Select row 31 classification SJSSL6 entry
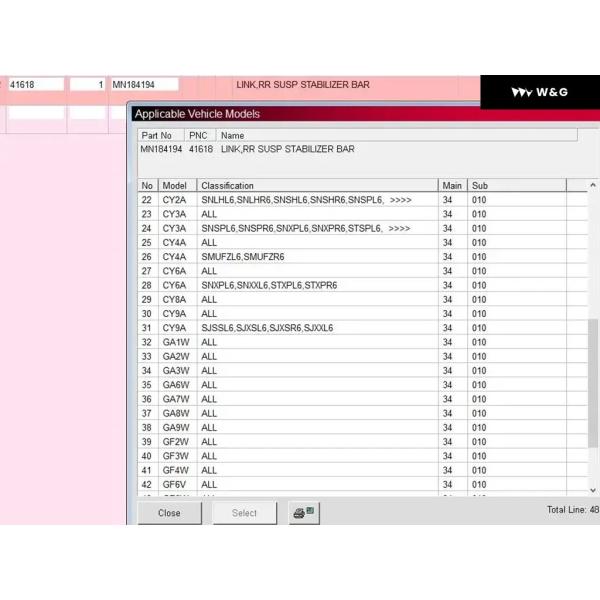 [x=267, y=328]
